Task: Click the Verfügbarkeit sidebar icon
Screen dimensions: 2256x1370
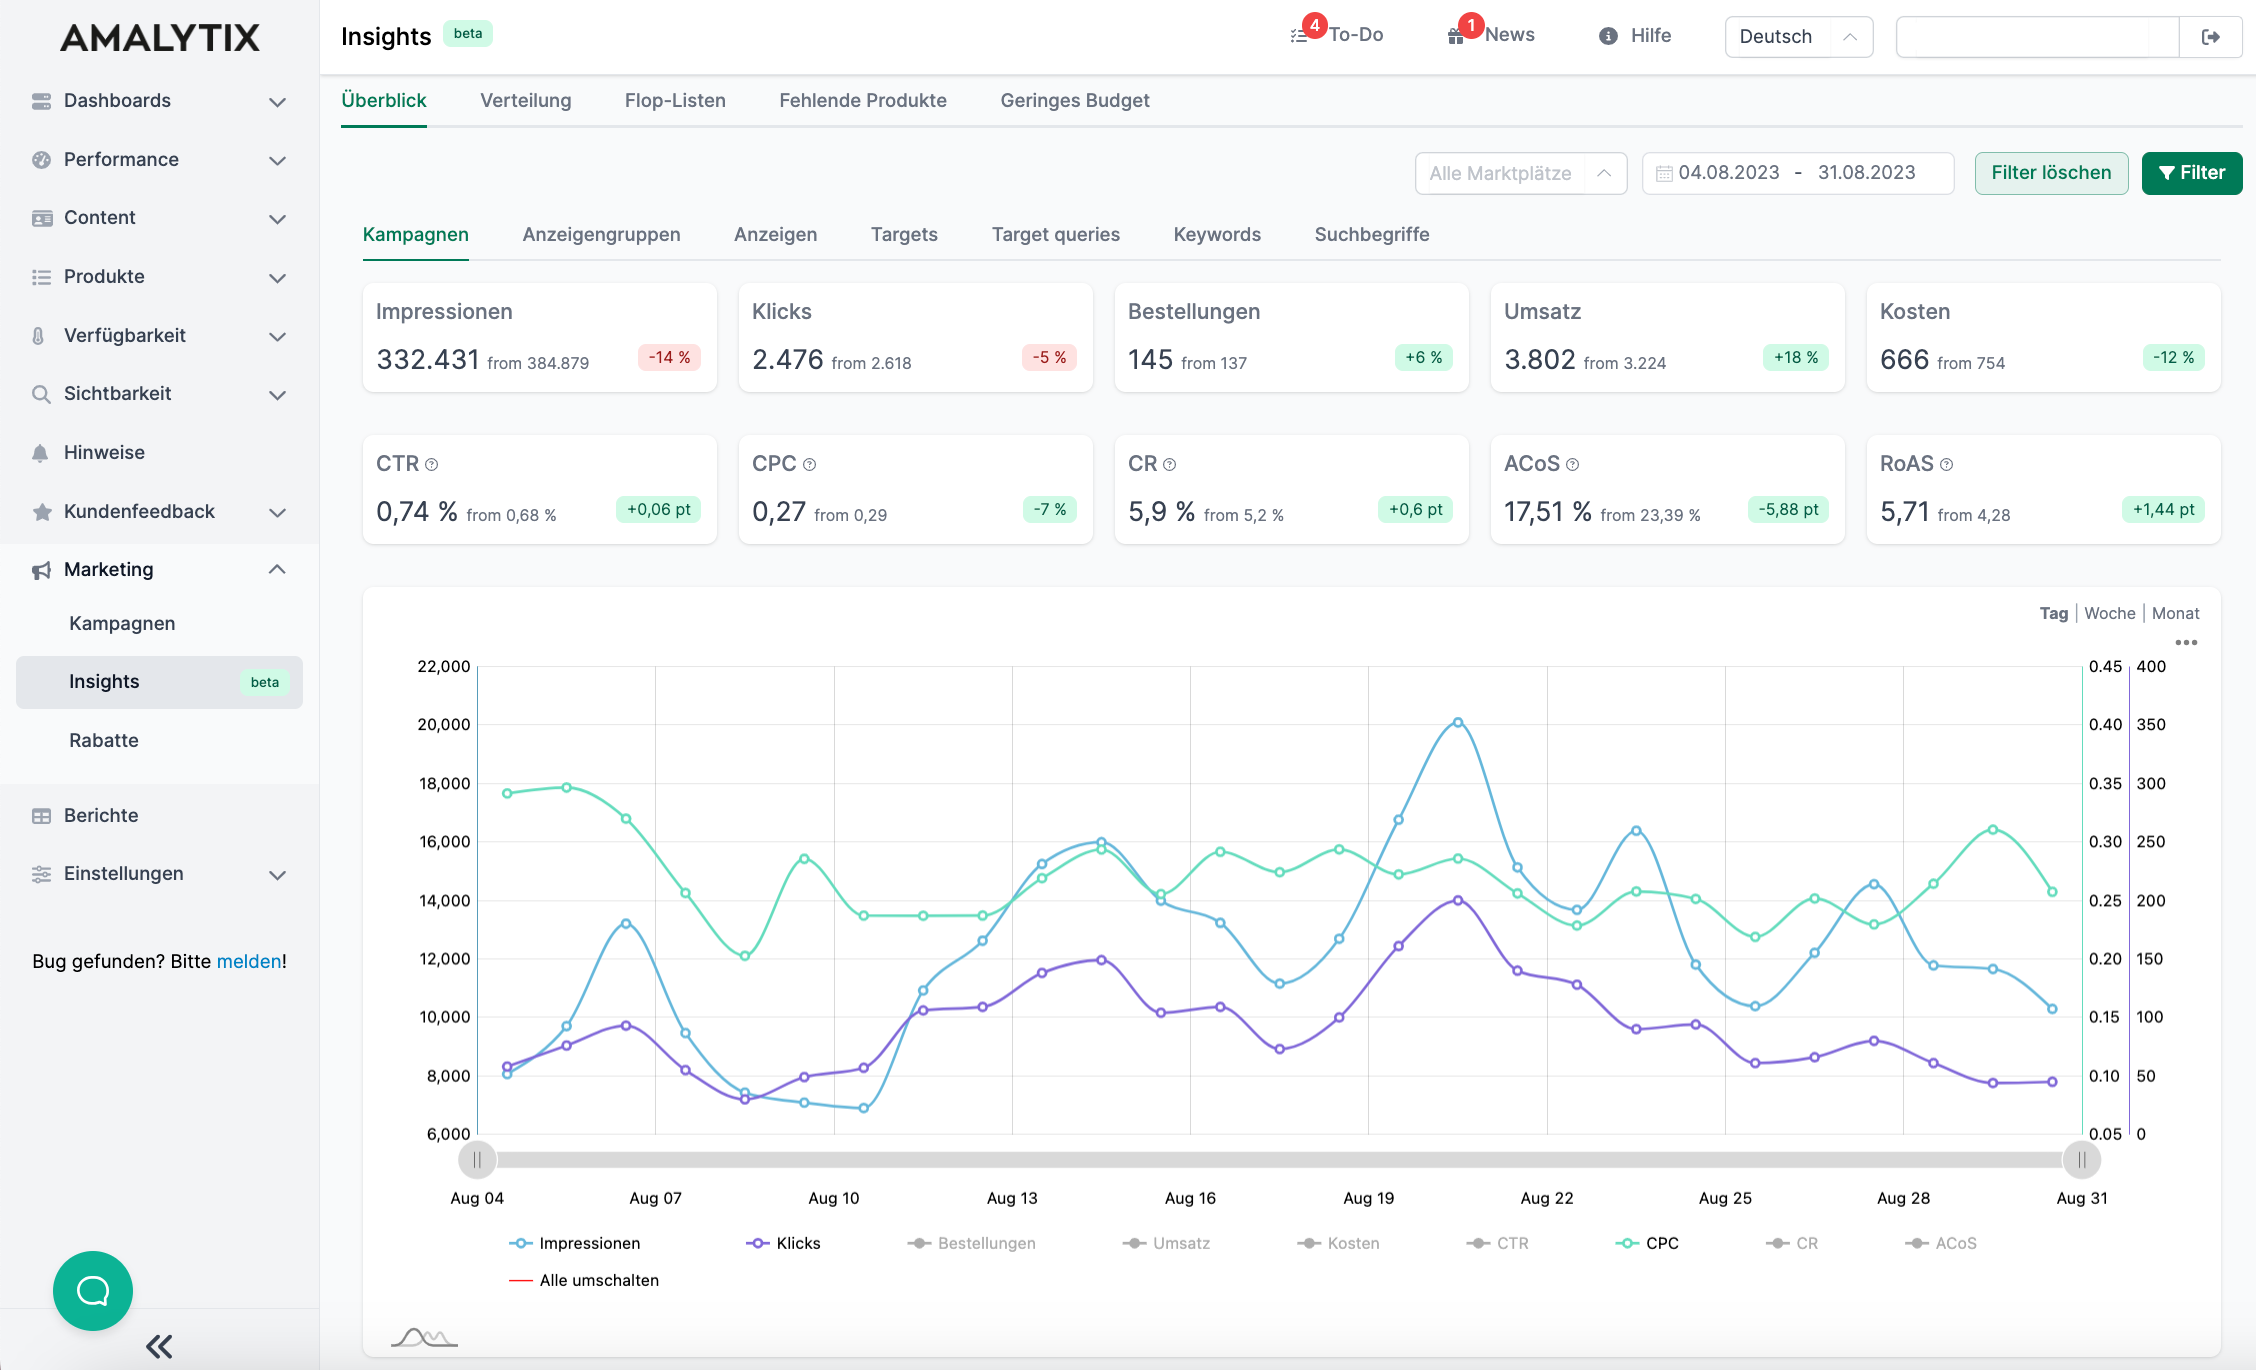Action: (x=38, y=336)
